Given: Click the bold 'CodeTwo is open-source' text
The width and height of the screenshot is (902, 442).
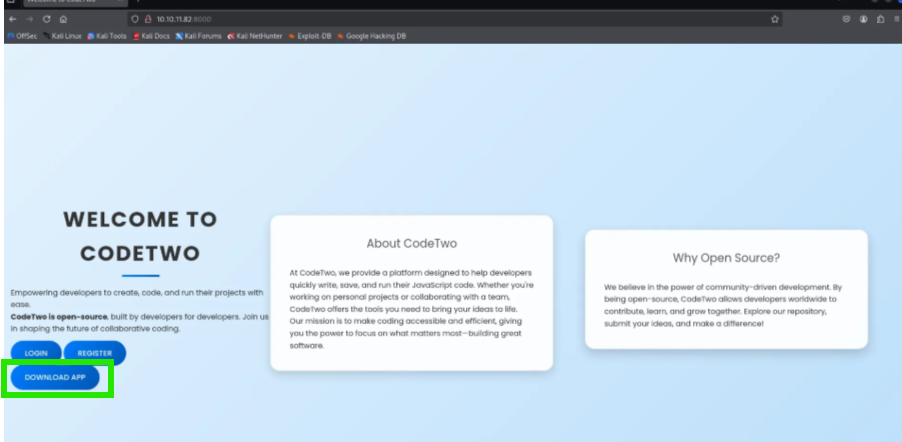Looking at the screenshot, I should tap(59, 317).
